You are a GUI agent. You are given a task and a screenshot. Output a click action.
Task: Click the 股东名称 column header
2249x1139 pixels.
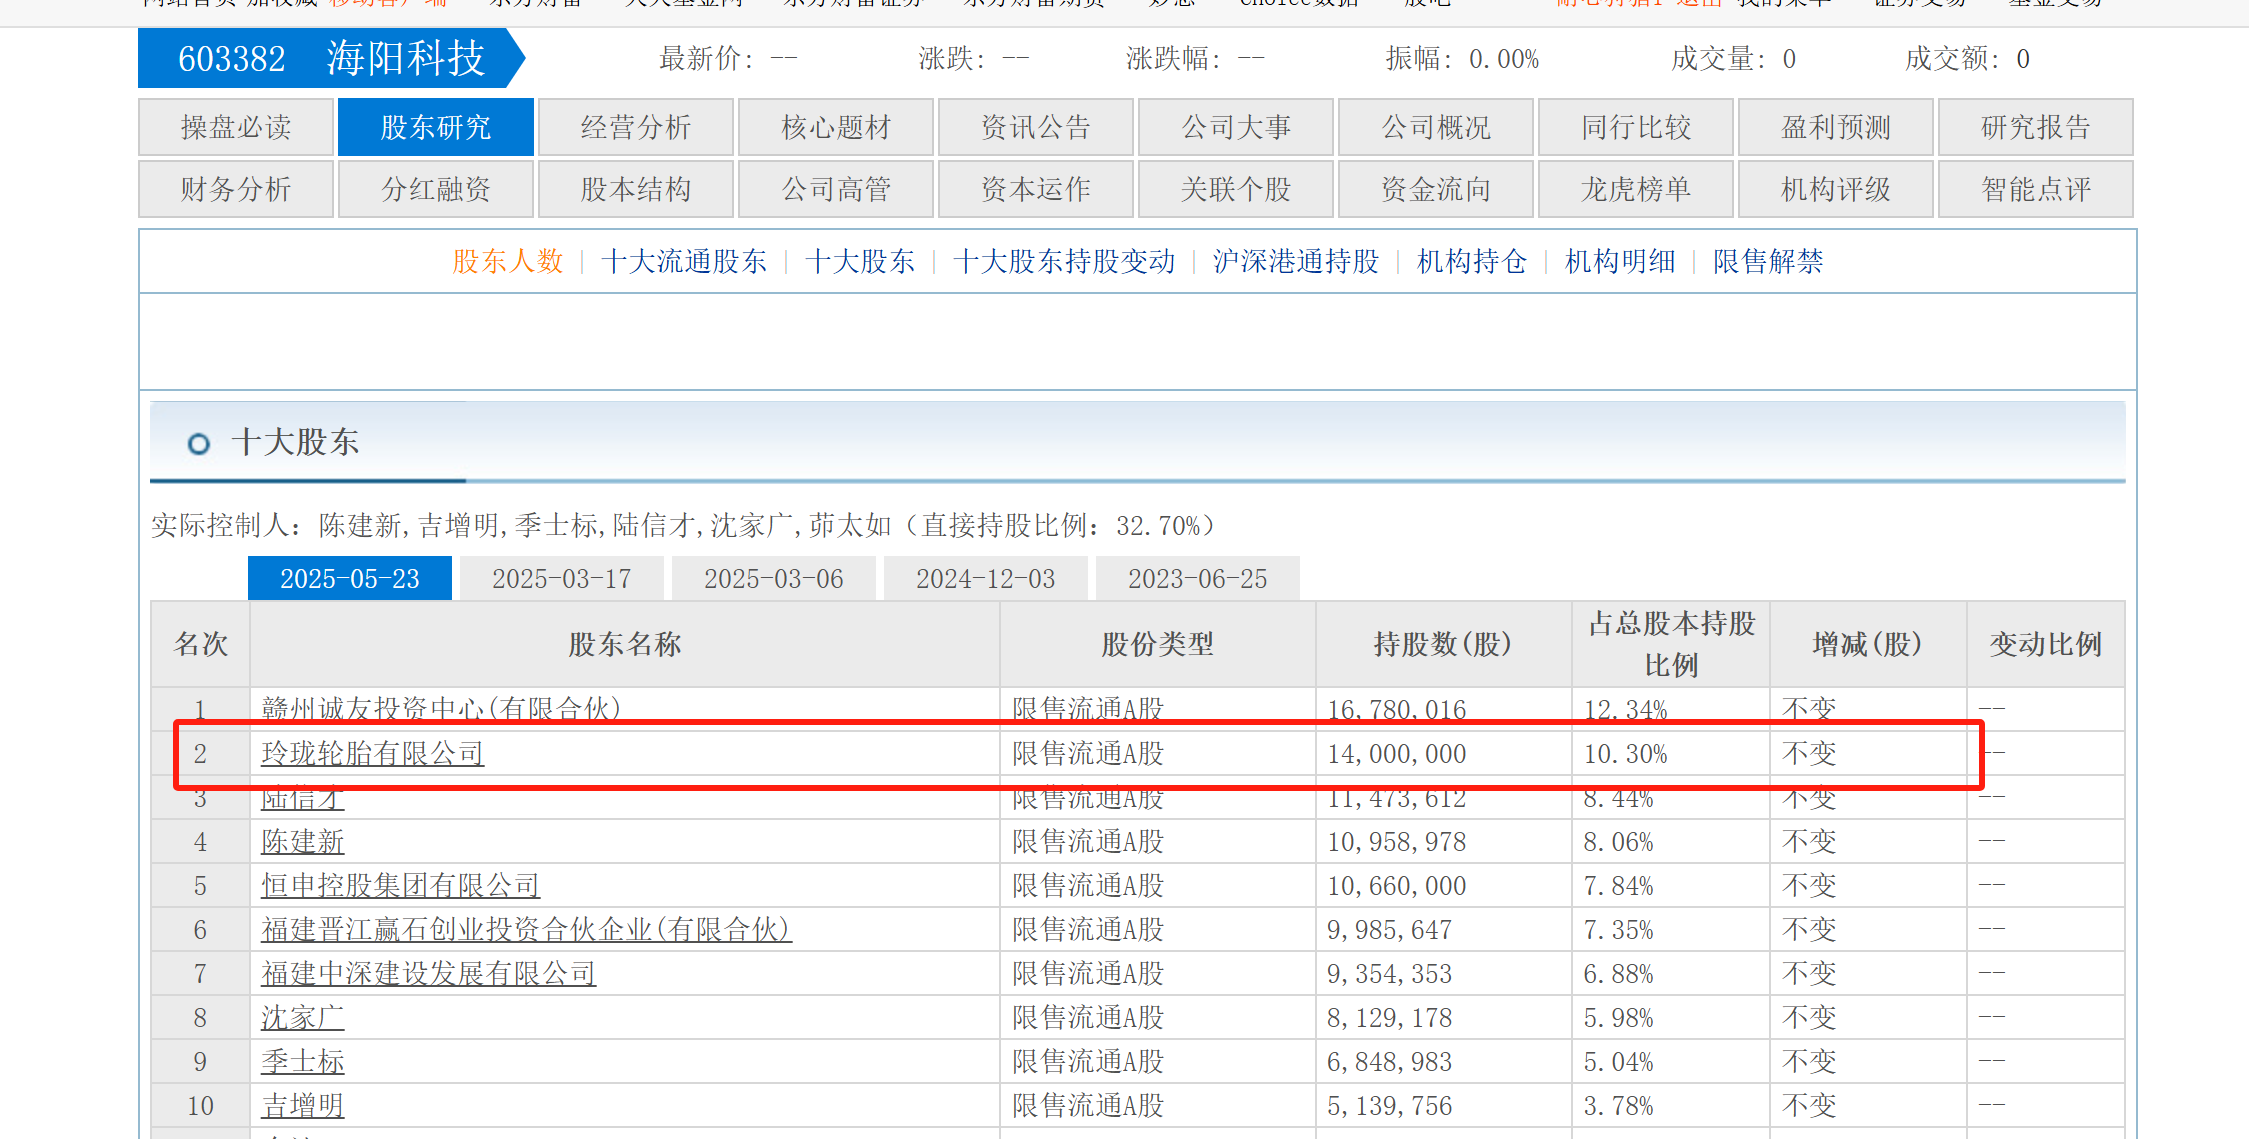pos(625,644)
